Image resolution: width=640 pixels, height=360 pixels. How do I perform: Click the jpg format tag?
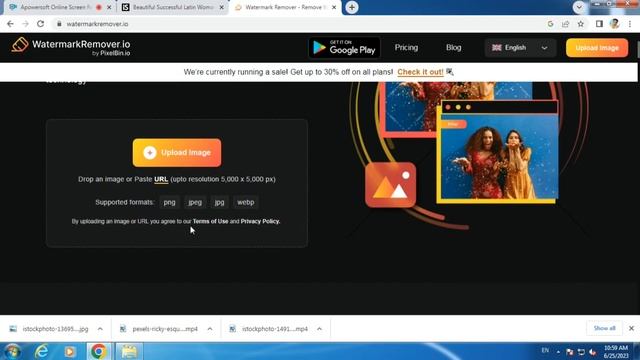click(220, 202)
